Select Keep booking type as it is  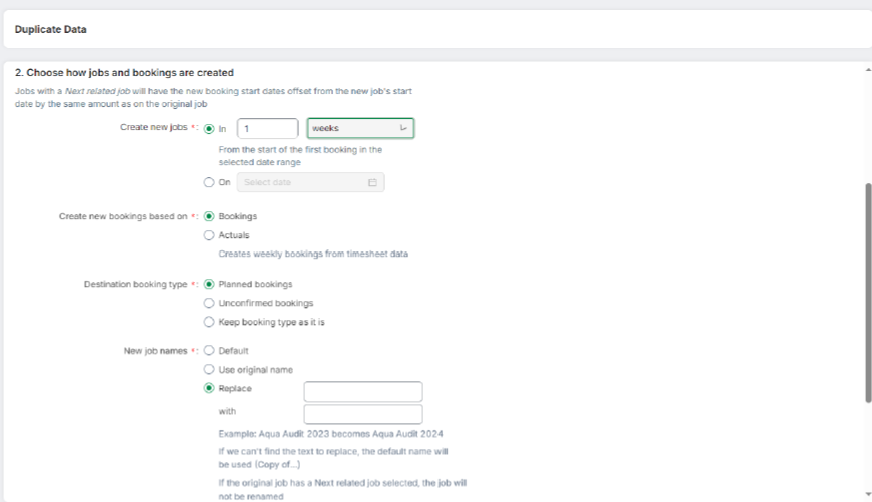(x=209, y=322)
